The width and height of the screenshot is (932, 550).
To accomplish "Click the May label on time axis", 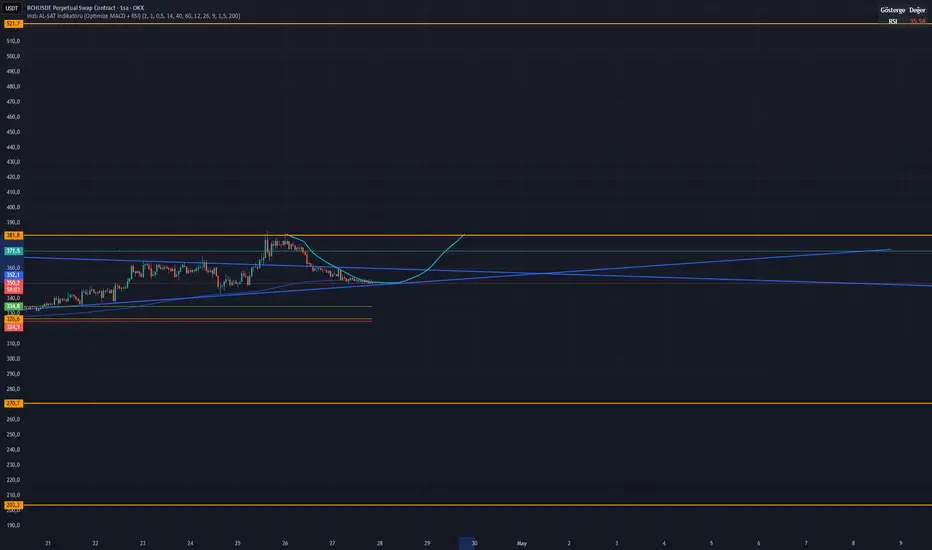I will tap(522, 543).
